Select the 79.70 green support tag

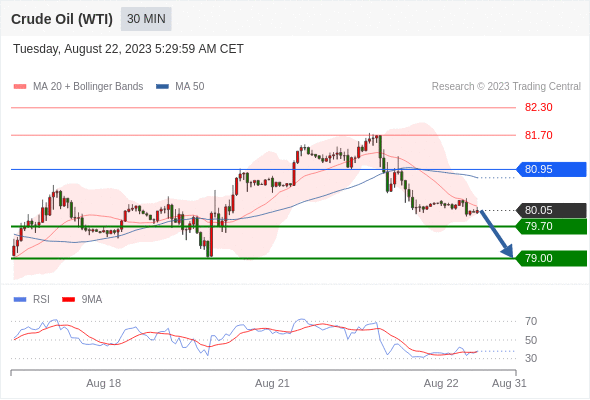pyautogui.click(x=551, y=227)
